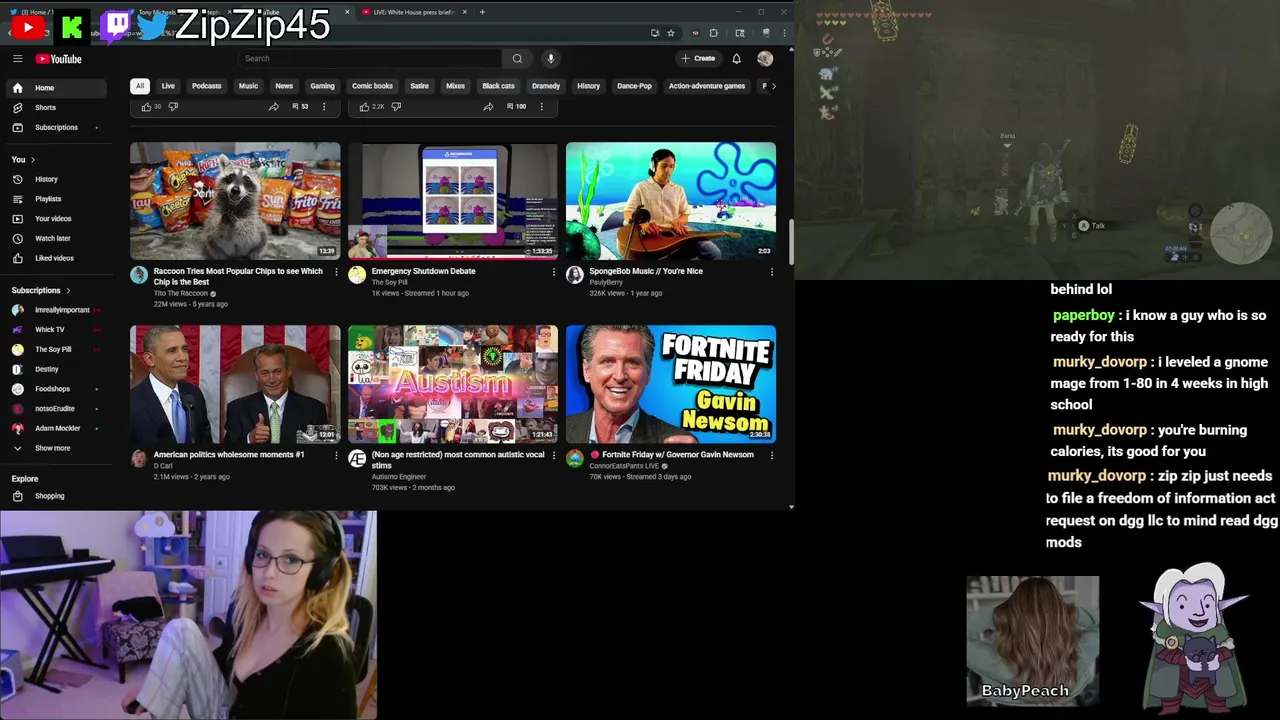Viewport: 1280px width, 720px height.
Task: Open American politics wholesome moments title
Action: 229,455
